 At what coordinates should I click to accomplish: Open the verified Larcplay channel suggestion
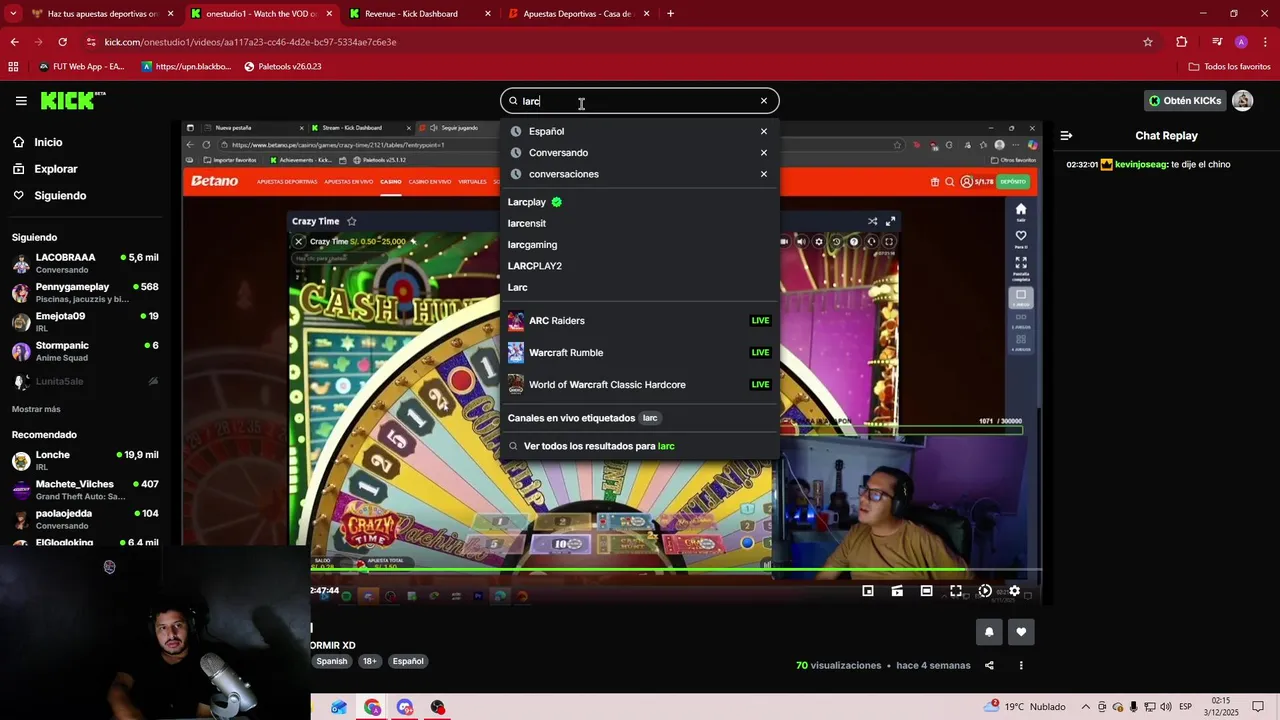[x=639, y=202]
